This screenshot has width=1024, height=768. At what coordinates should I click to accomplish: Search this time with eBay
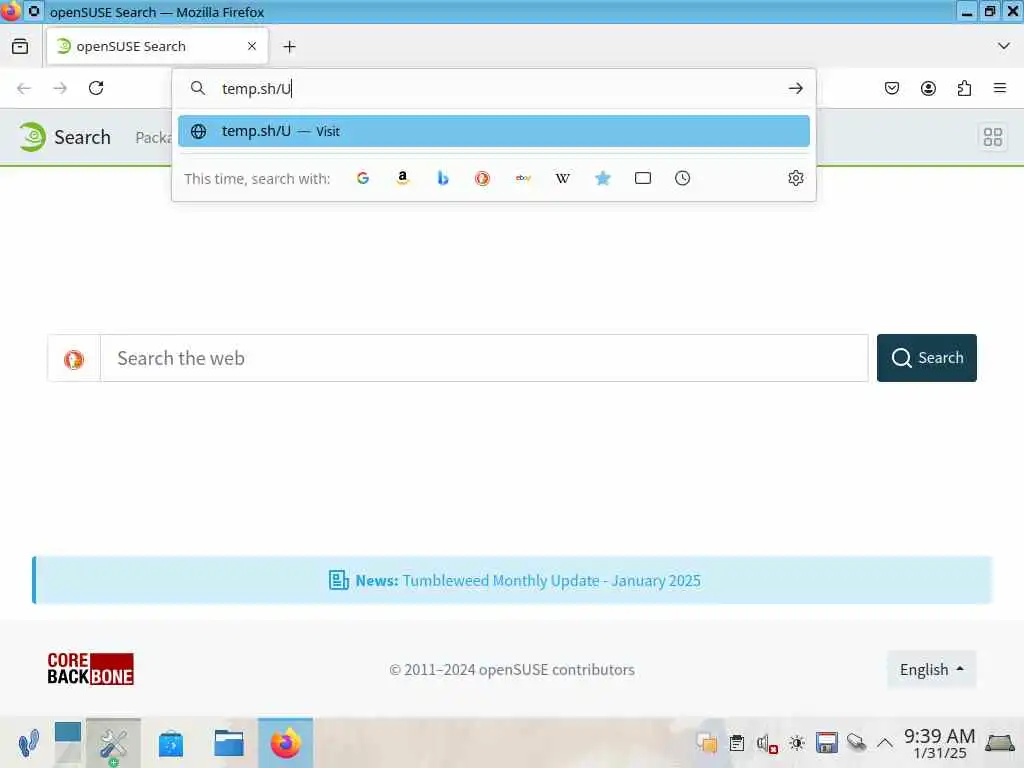click(x=523, y=178)
